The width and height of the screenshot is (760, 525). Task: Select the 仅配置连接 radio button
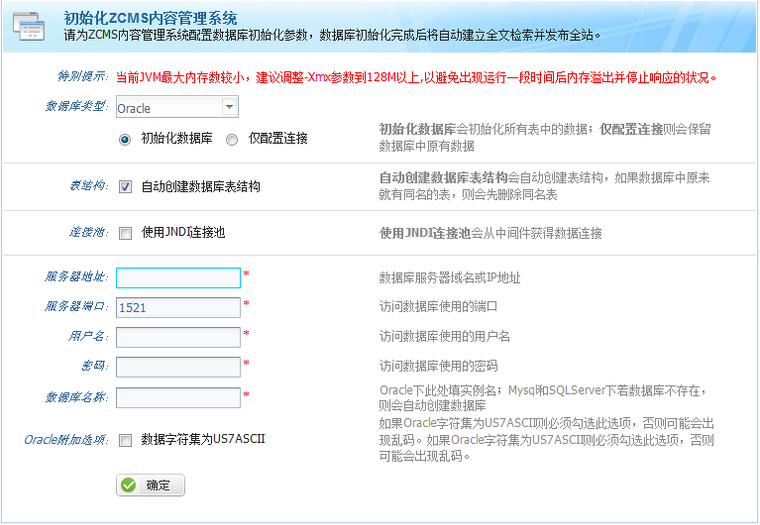(232, 139)
